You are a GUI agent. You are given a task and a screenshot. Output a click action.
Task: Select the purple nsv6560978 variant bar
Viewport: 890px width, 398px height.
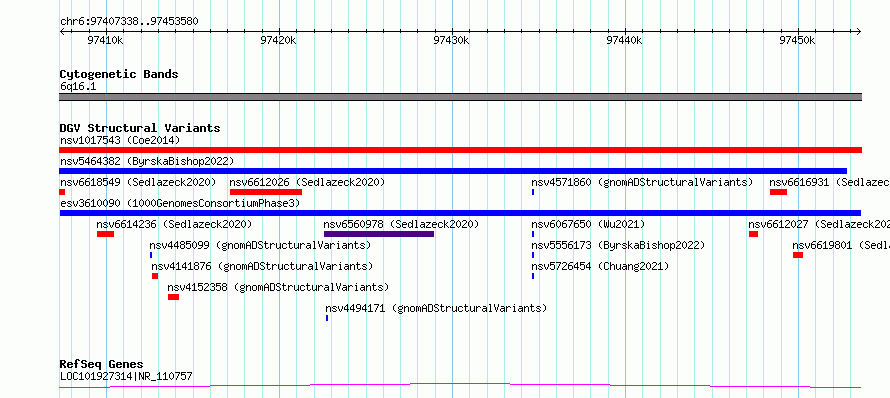379,234
